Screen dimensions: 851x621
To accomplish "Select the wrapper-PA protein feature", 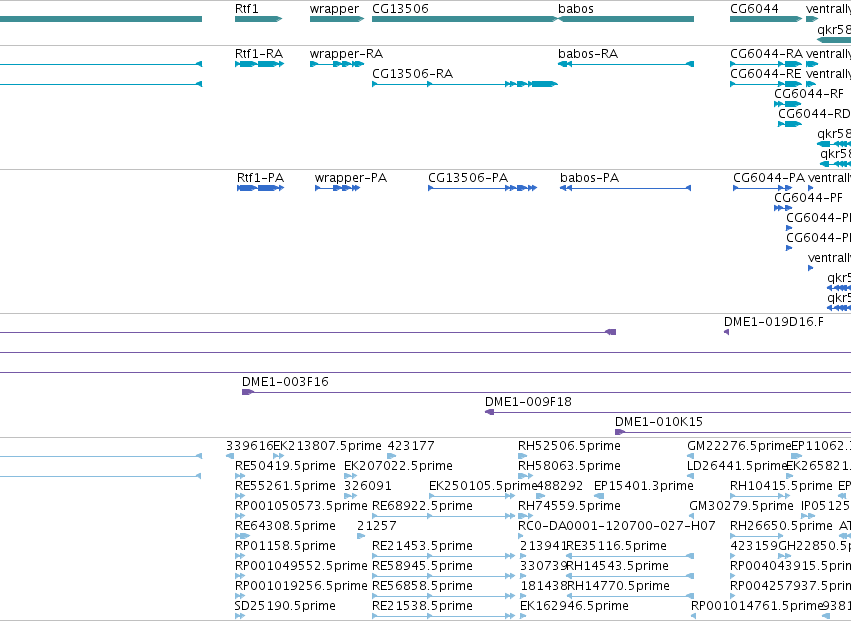I will [337, 188].
